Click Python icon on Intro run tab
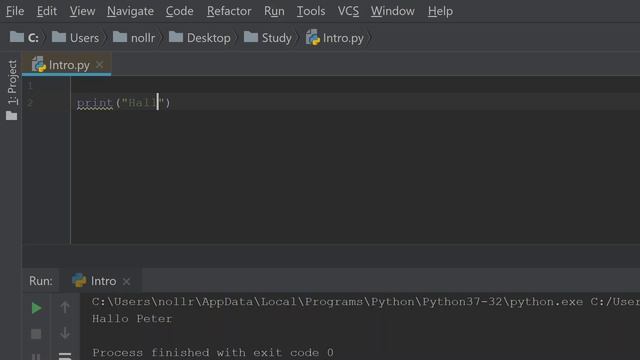Image resolution: width=640 pixels, height=360 pixels. 79,280
